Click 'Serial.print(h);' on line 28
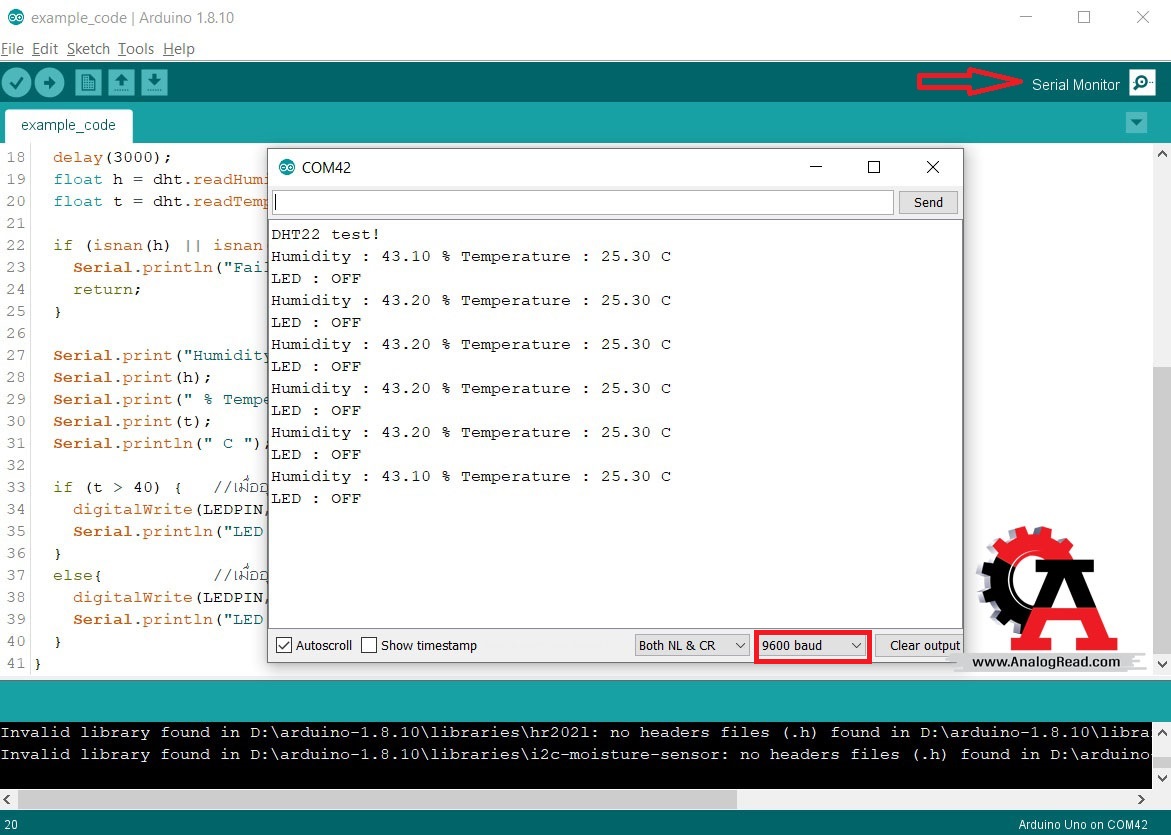 132,378
